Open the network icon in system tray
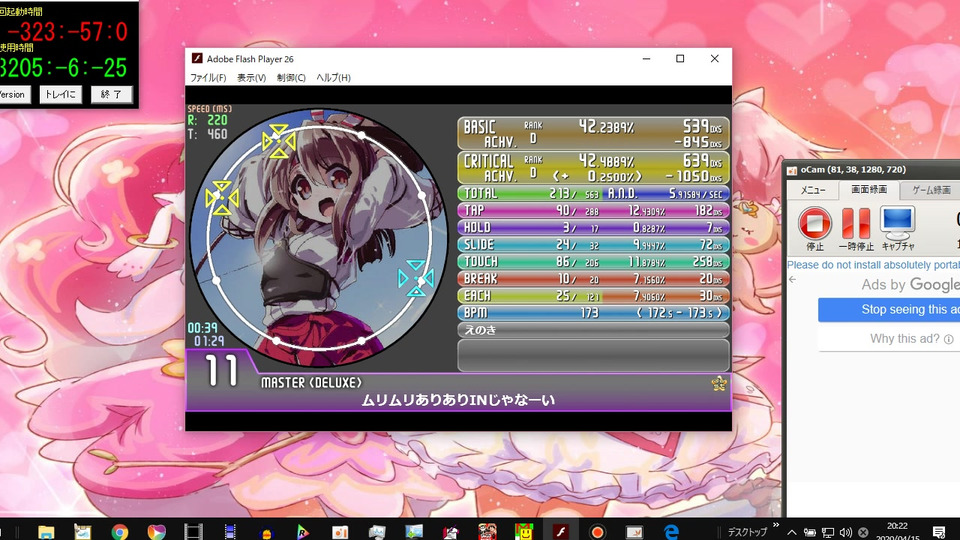The height and width of the screenshot is (540, 960). point(828,532)
